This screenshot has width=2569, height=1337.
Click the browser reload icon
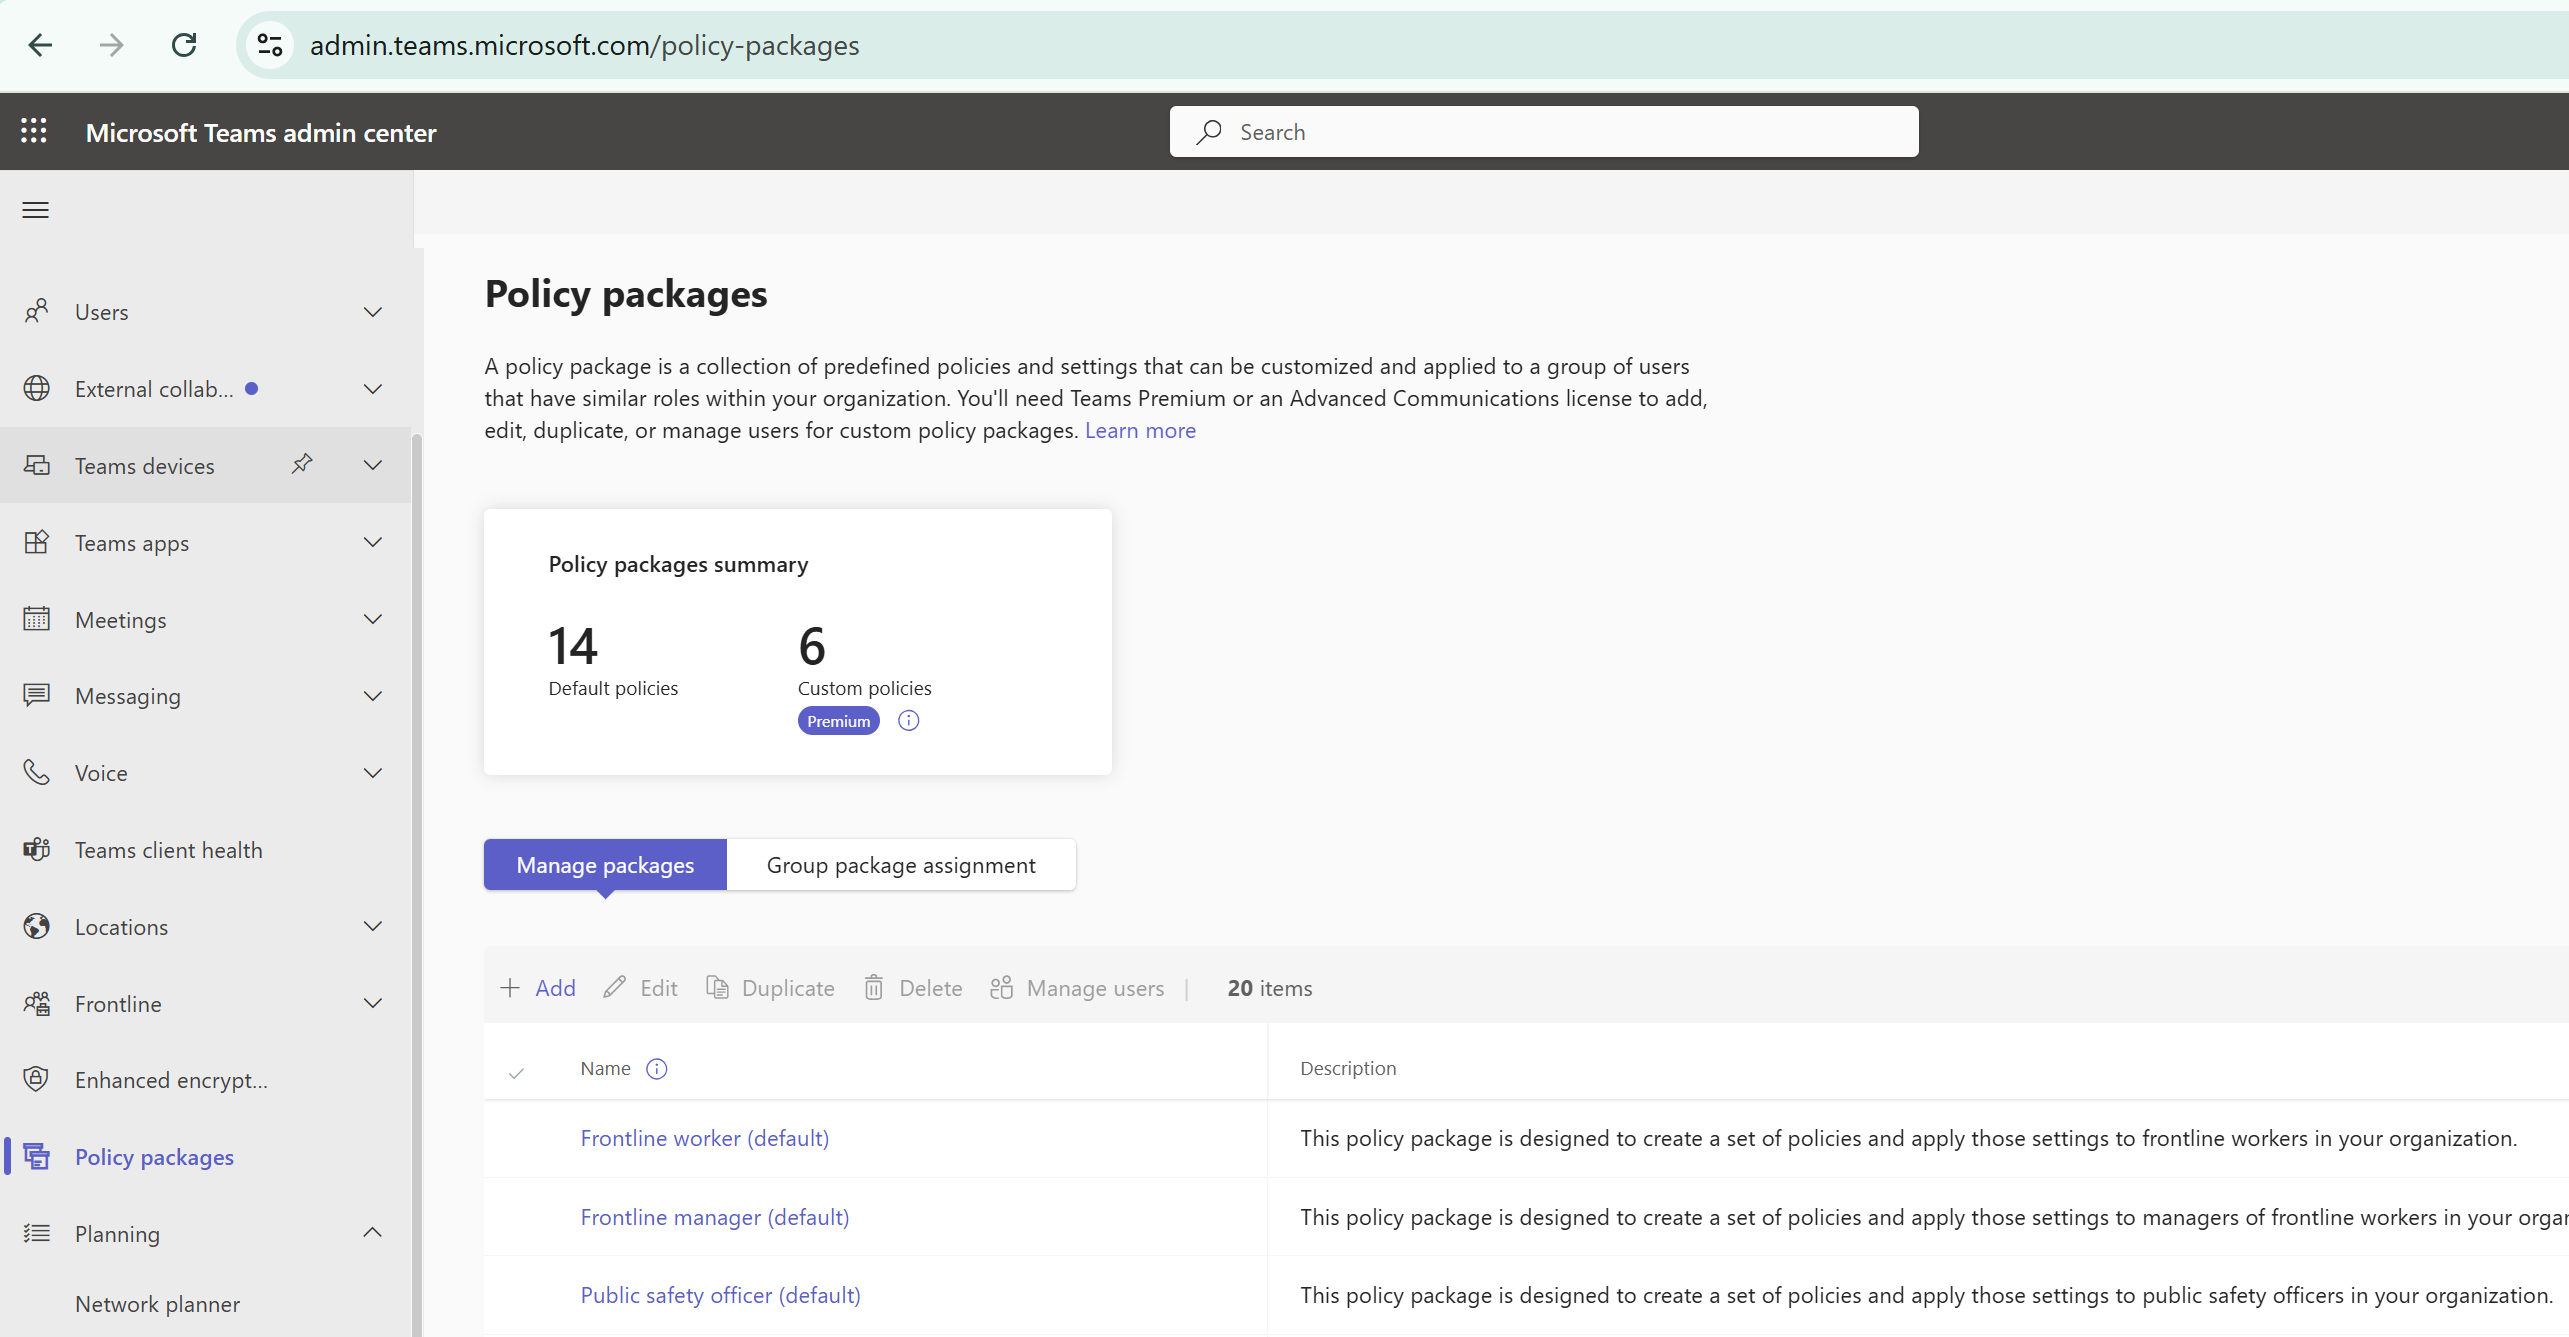point(184,45)
